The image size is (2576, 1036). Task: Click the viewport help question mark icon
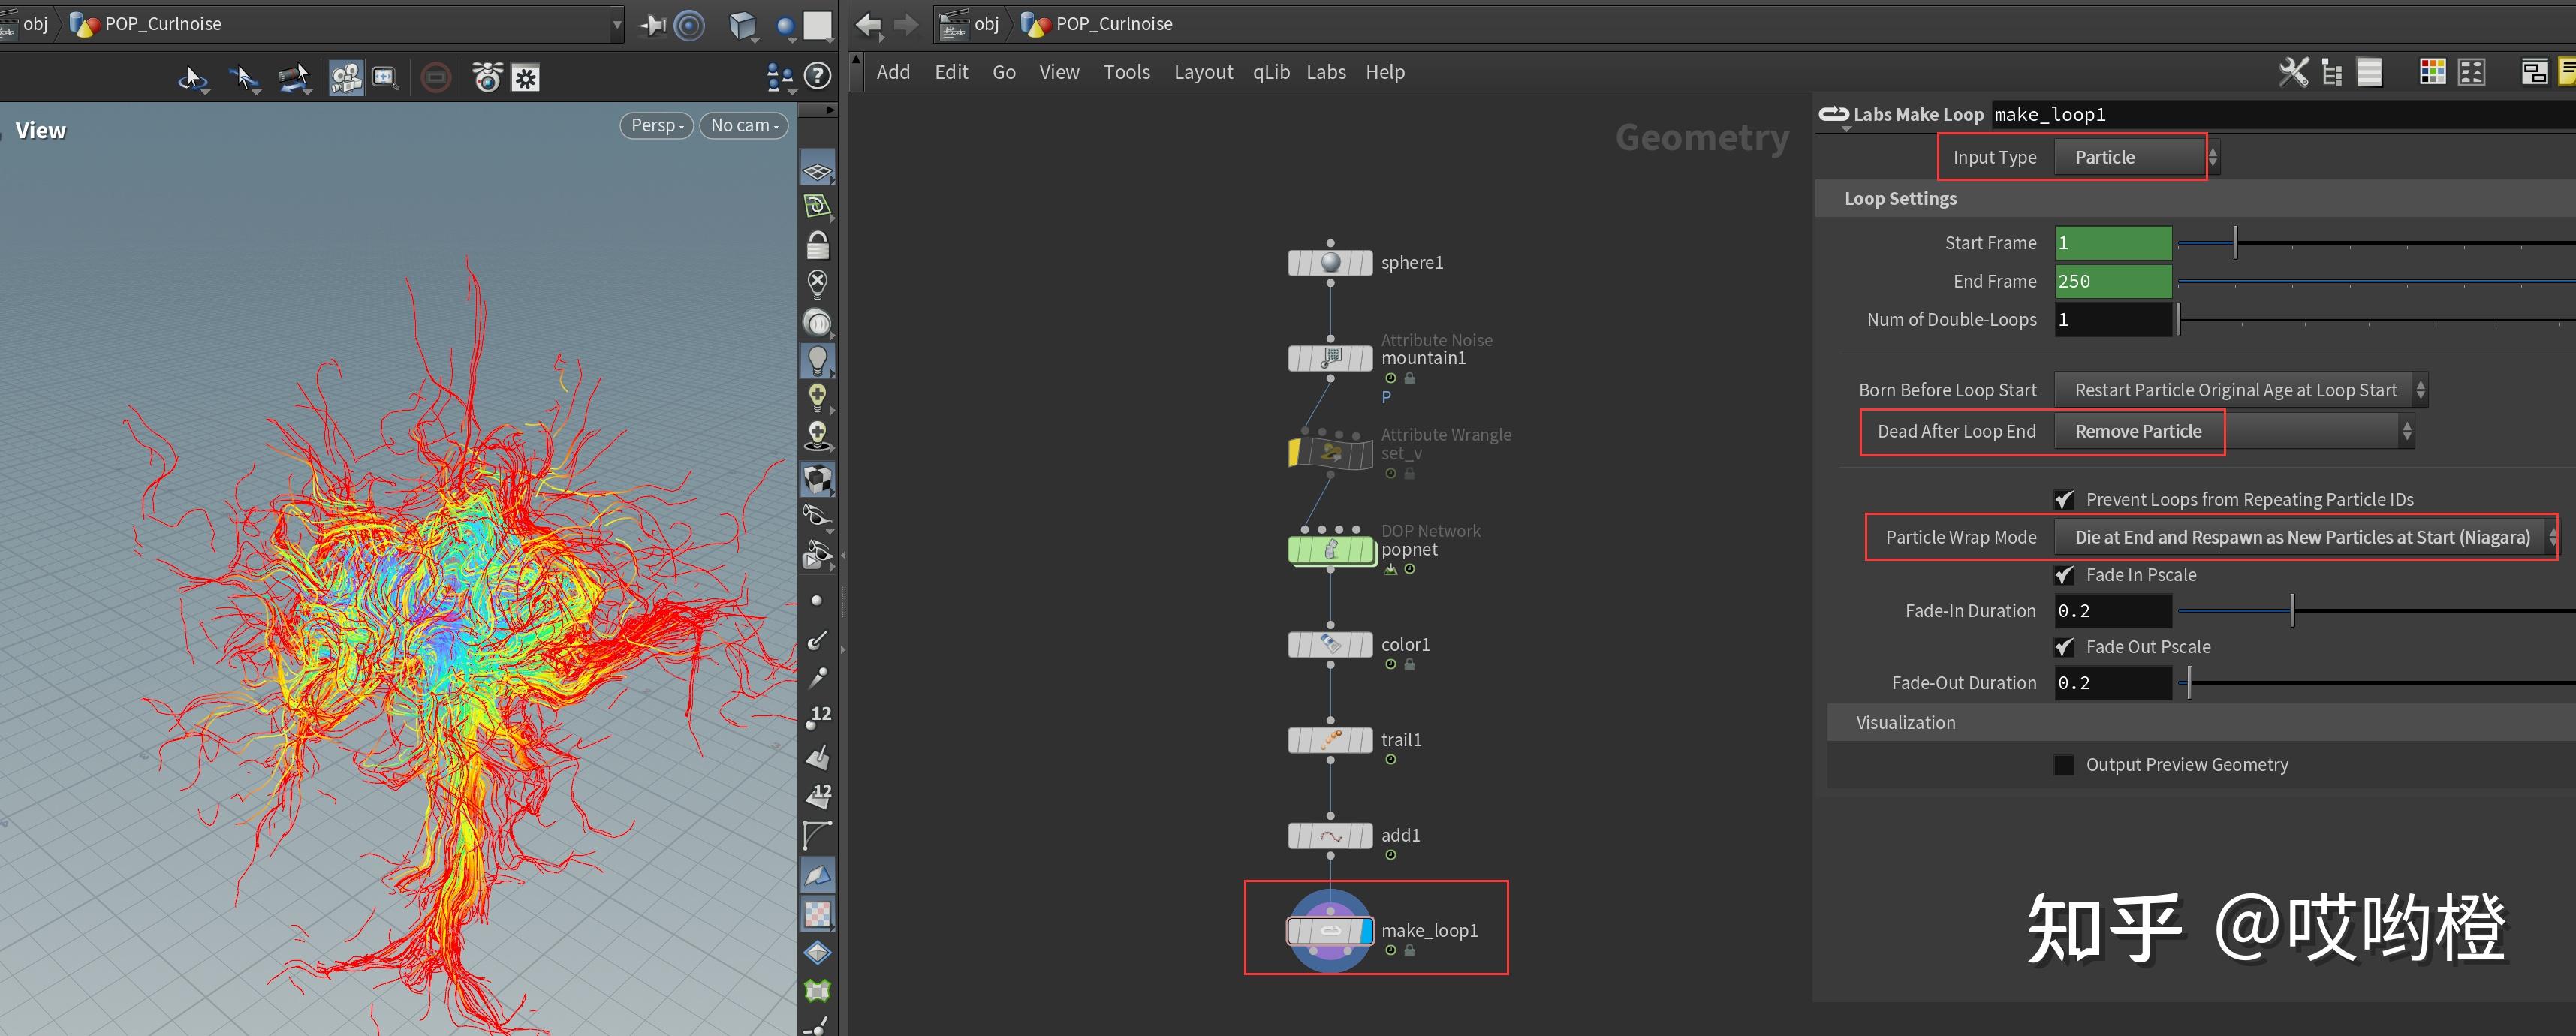(817, 76)
